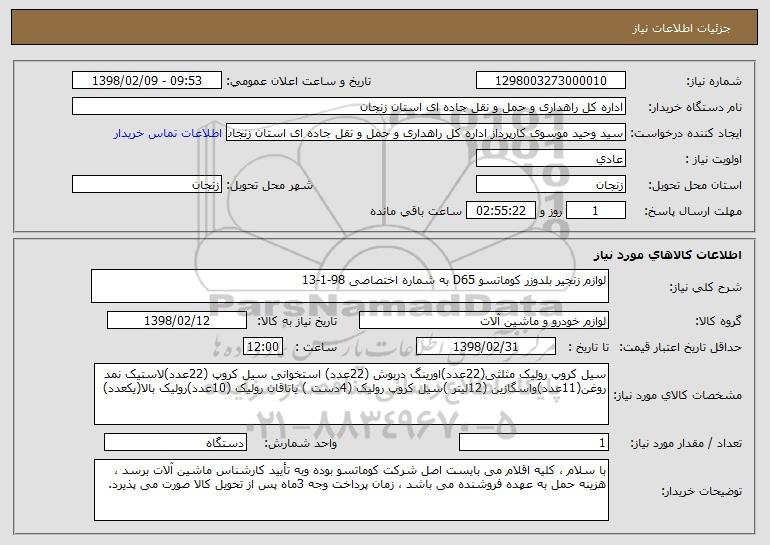
Task: Click the تاریخ نیاز به کالا label
Action: point(297,321)
